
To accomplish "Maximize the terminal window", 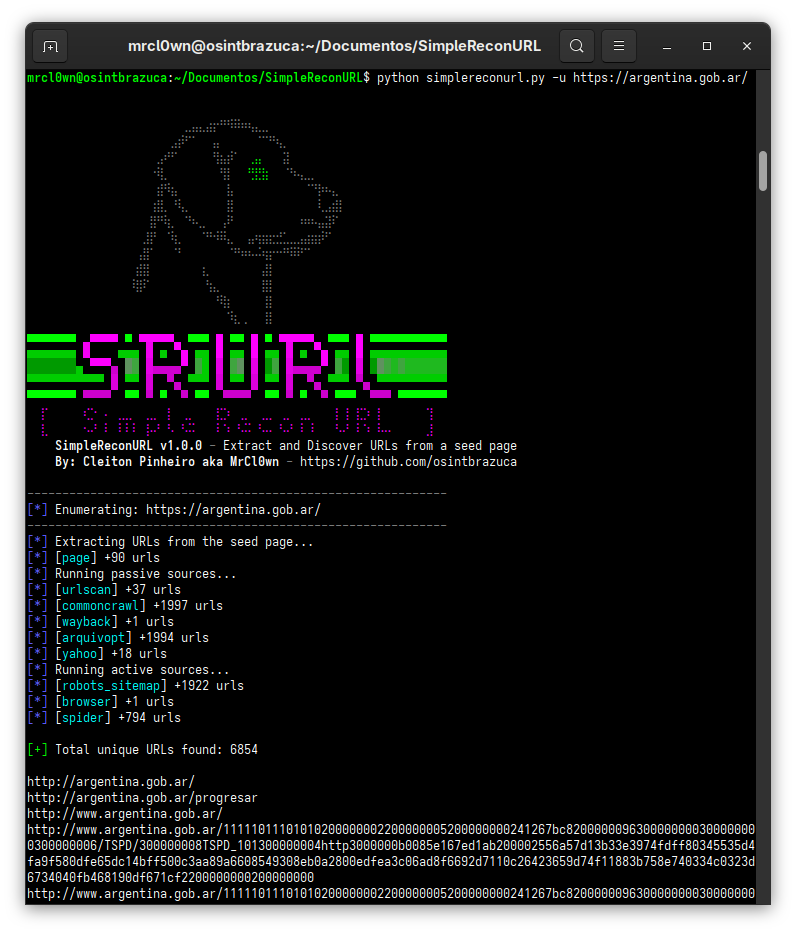I will pos(707,46).
